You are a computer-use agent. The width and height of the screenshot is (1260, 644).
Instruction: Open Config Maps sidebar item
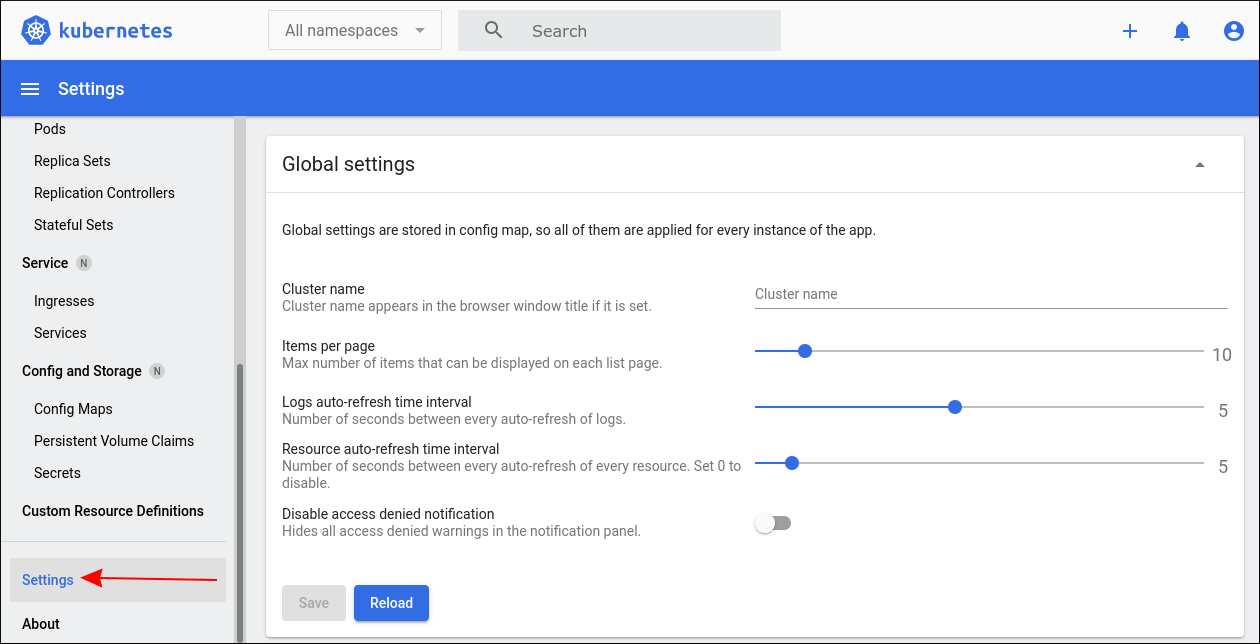(73, 409)
